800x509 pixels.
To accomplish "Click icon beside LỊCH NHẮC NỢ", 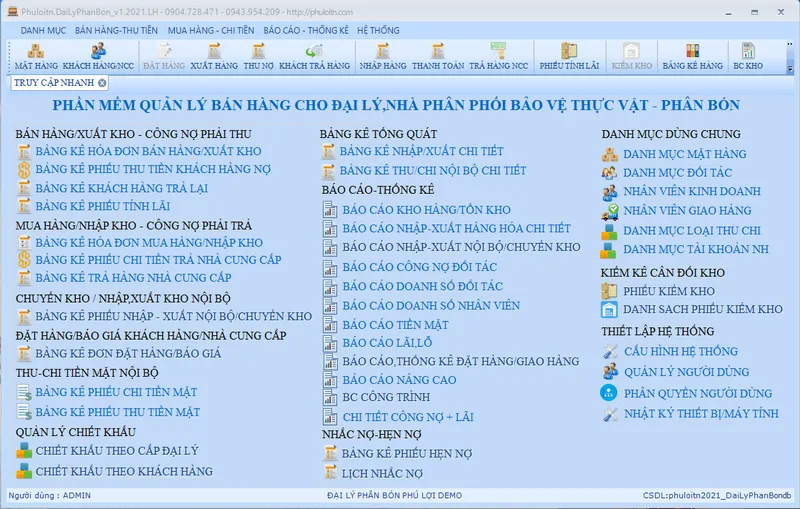I will (330, 473).
